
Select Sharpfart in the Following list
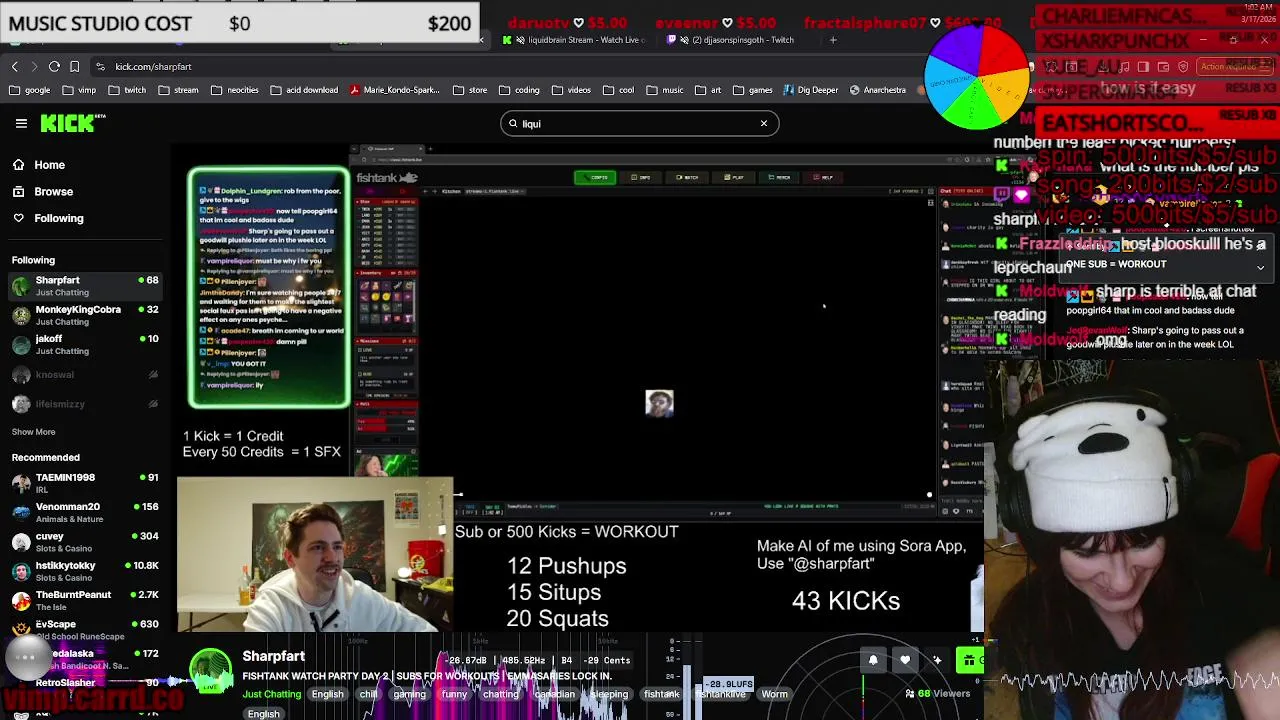pos(85,286)
